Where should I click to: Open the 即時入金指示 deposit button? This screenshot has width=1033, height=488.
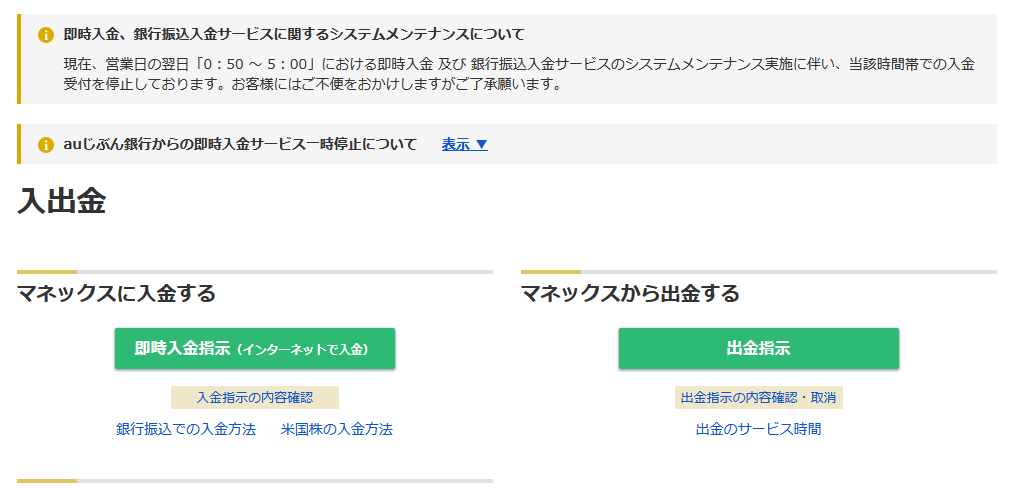255,348
